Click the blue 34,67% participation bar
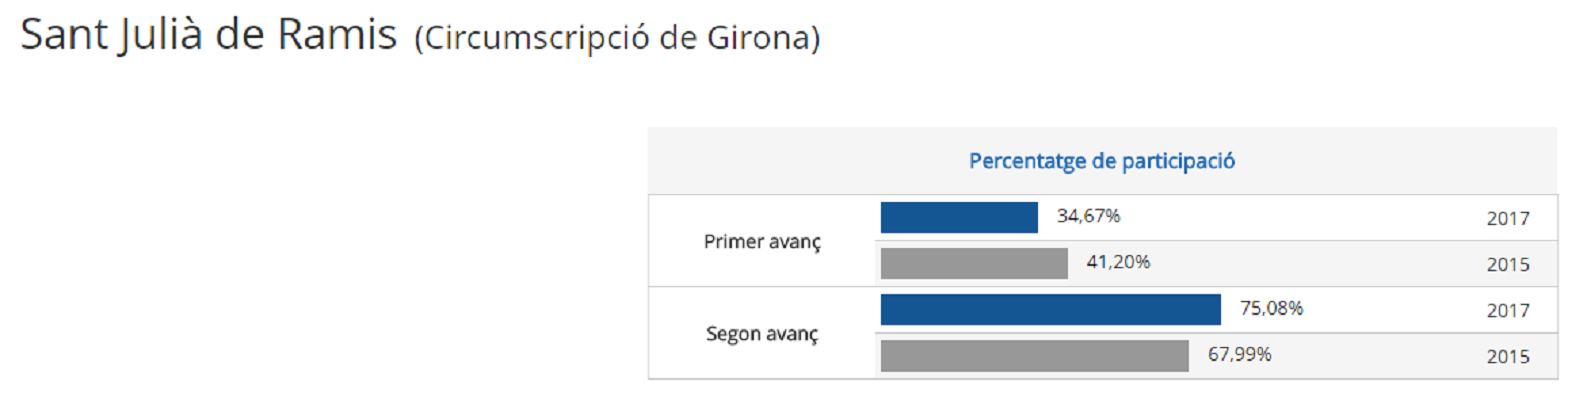The image size is (1587, 400). (959, 217)
